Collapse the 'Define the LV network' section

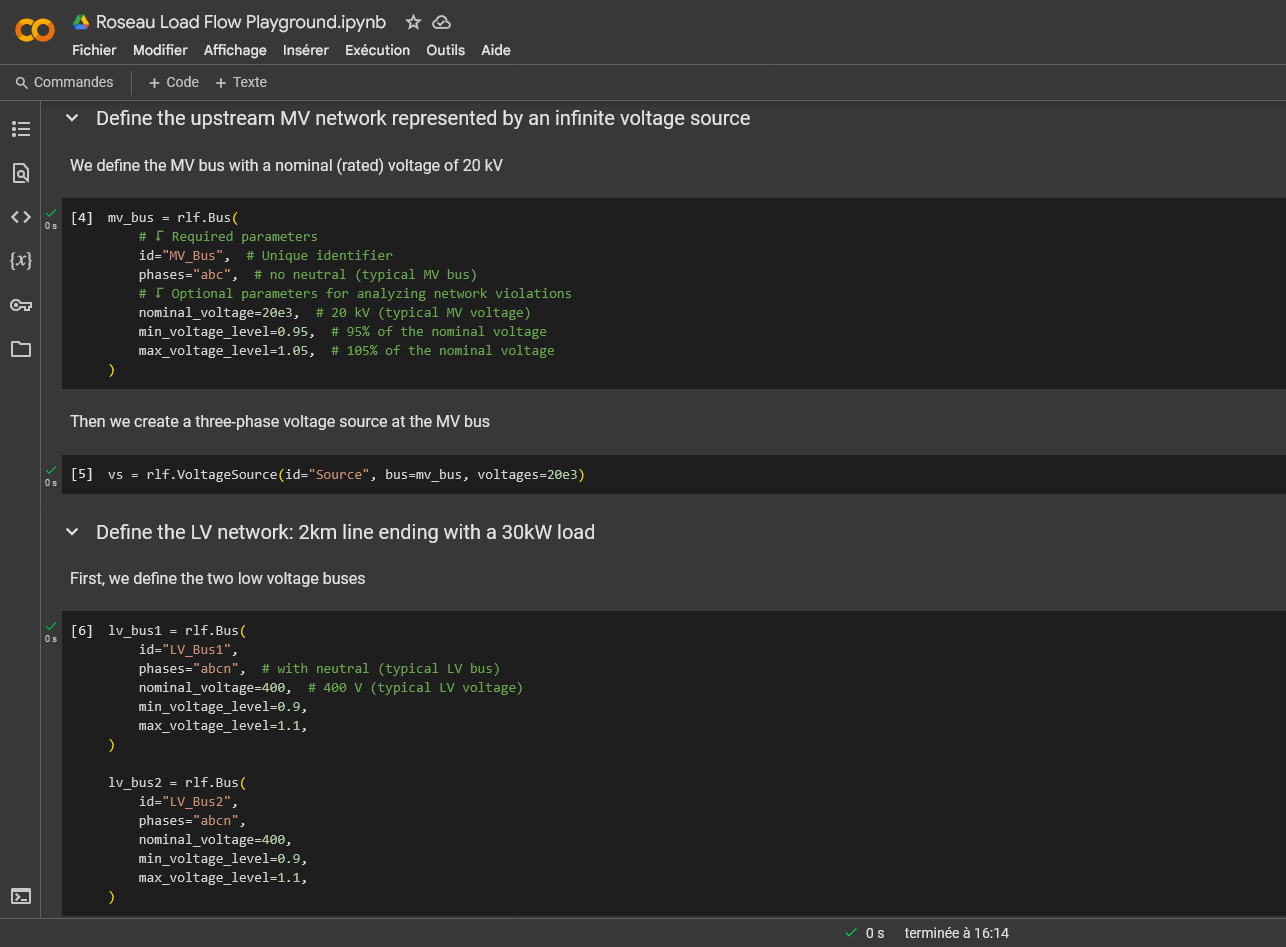click(x=72, y=532)
